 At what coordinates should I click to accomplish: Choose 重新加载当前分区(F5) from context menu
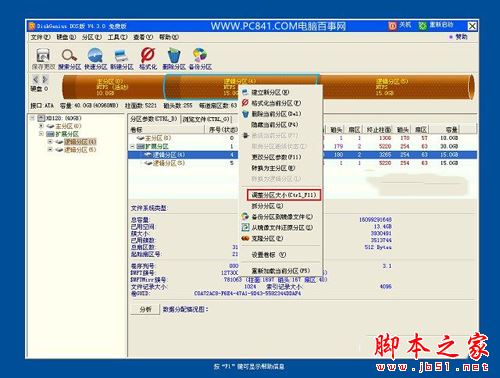tap(281, 271)
